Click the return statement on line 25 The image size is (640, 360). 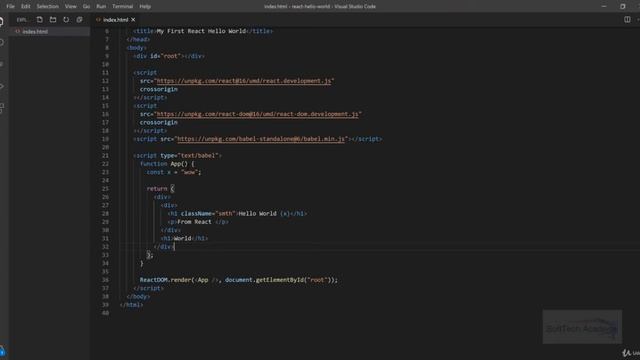160,189
